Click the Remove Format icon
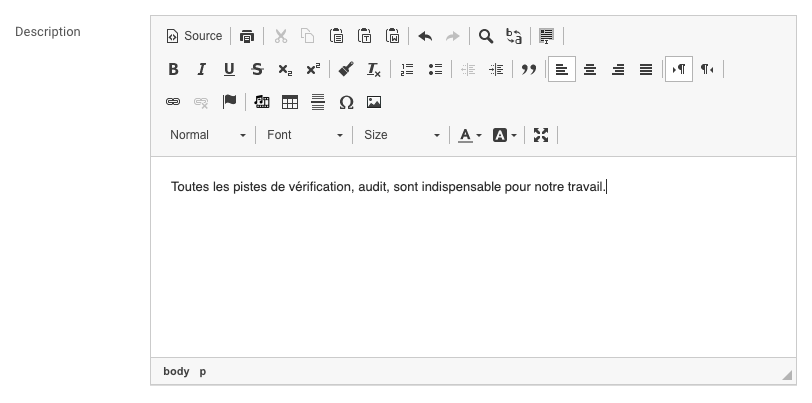812x403 pixels. (x=374, y=69)
